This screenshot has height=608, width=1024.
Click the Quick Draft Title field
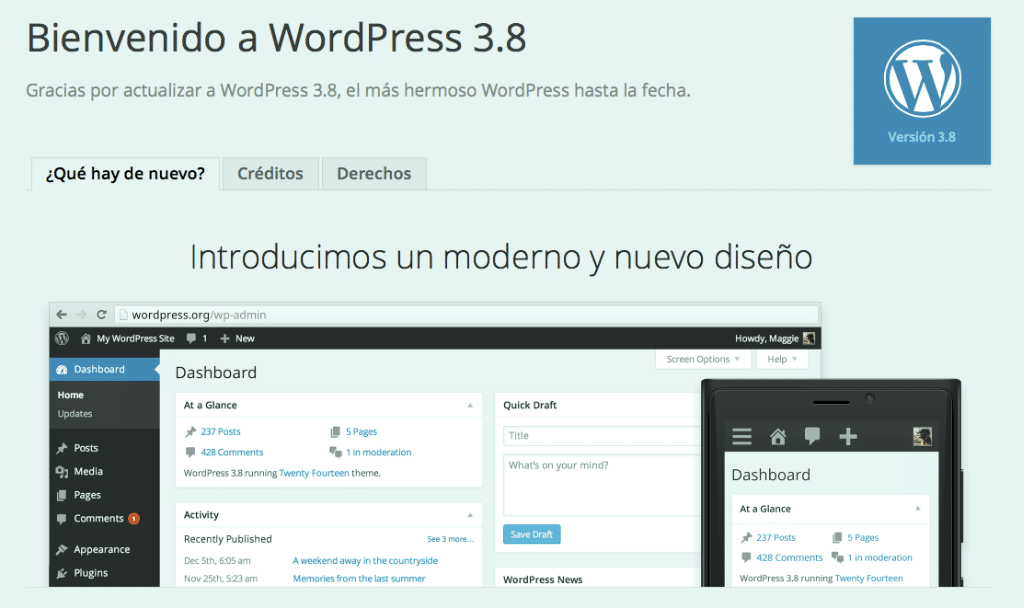click(x=601, y=436)
